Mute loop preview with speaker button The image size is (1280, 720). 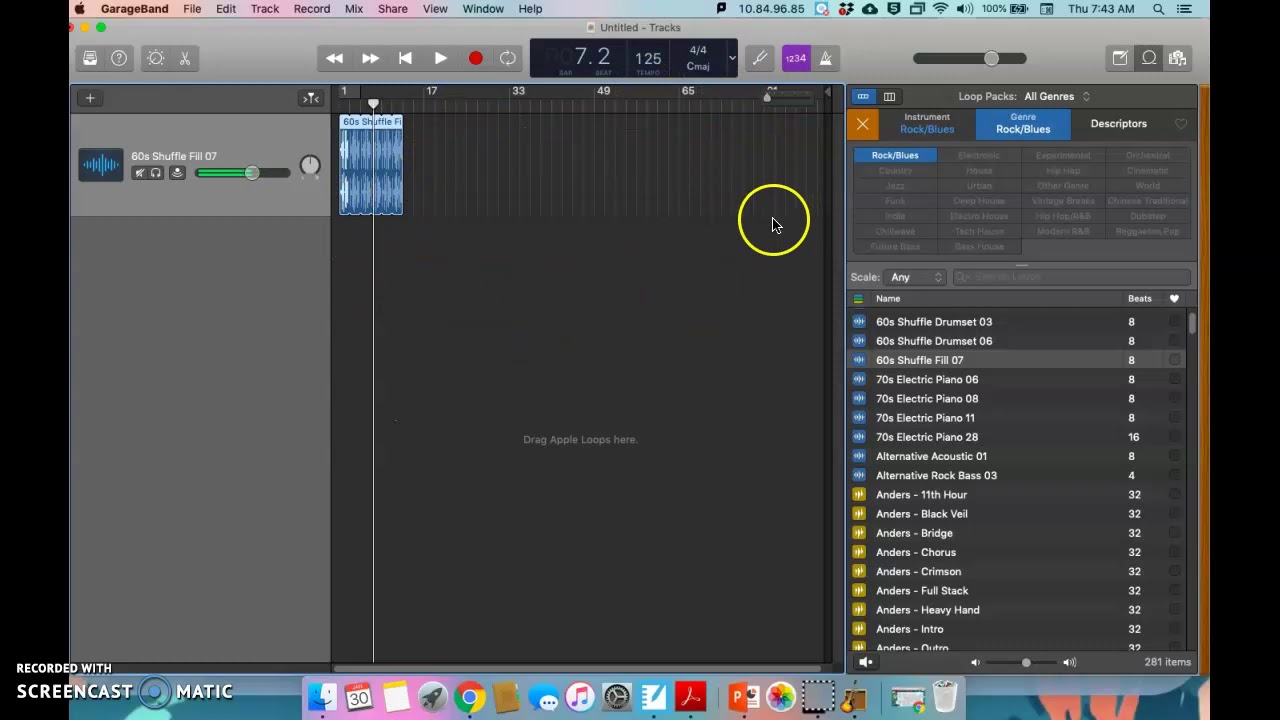click(866, 662)
